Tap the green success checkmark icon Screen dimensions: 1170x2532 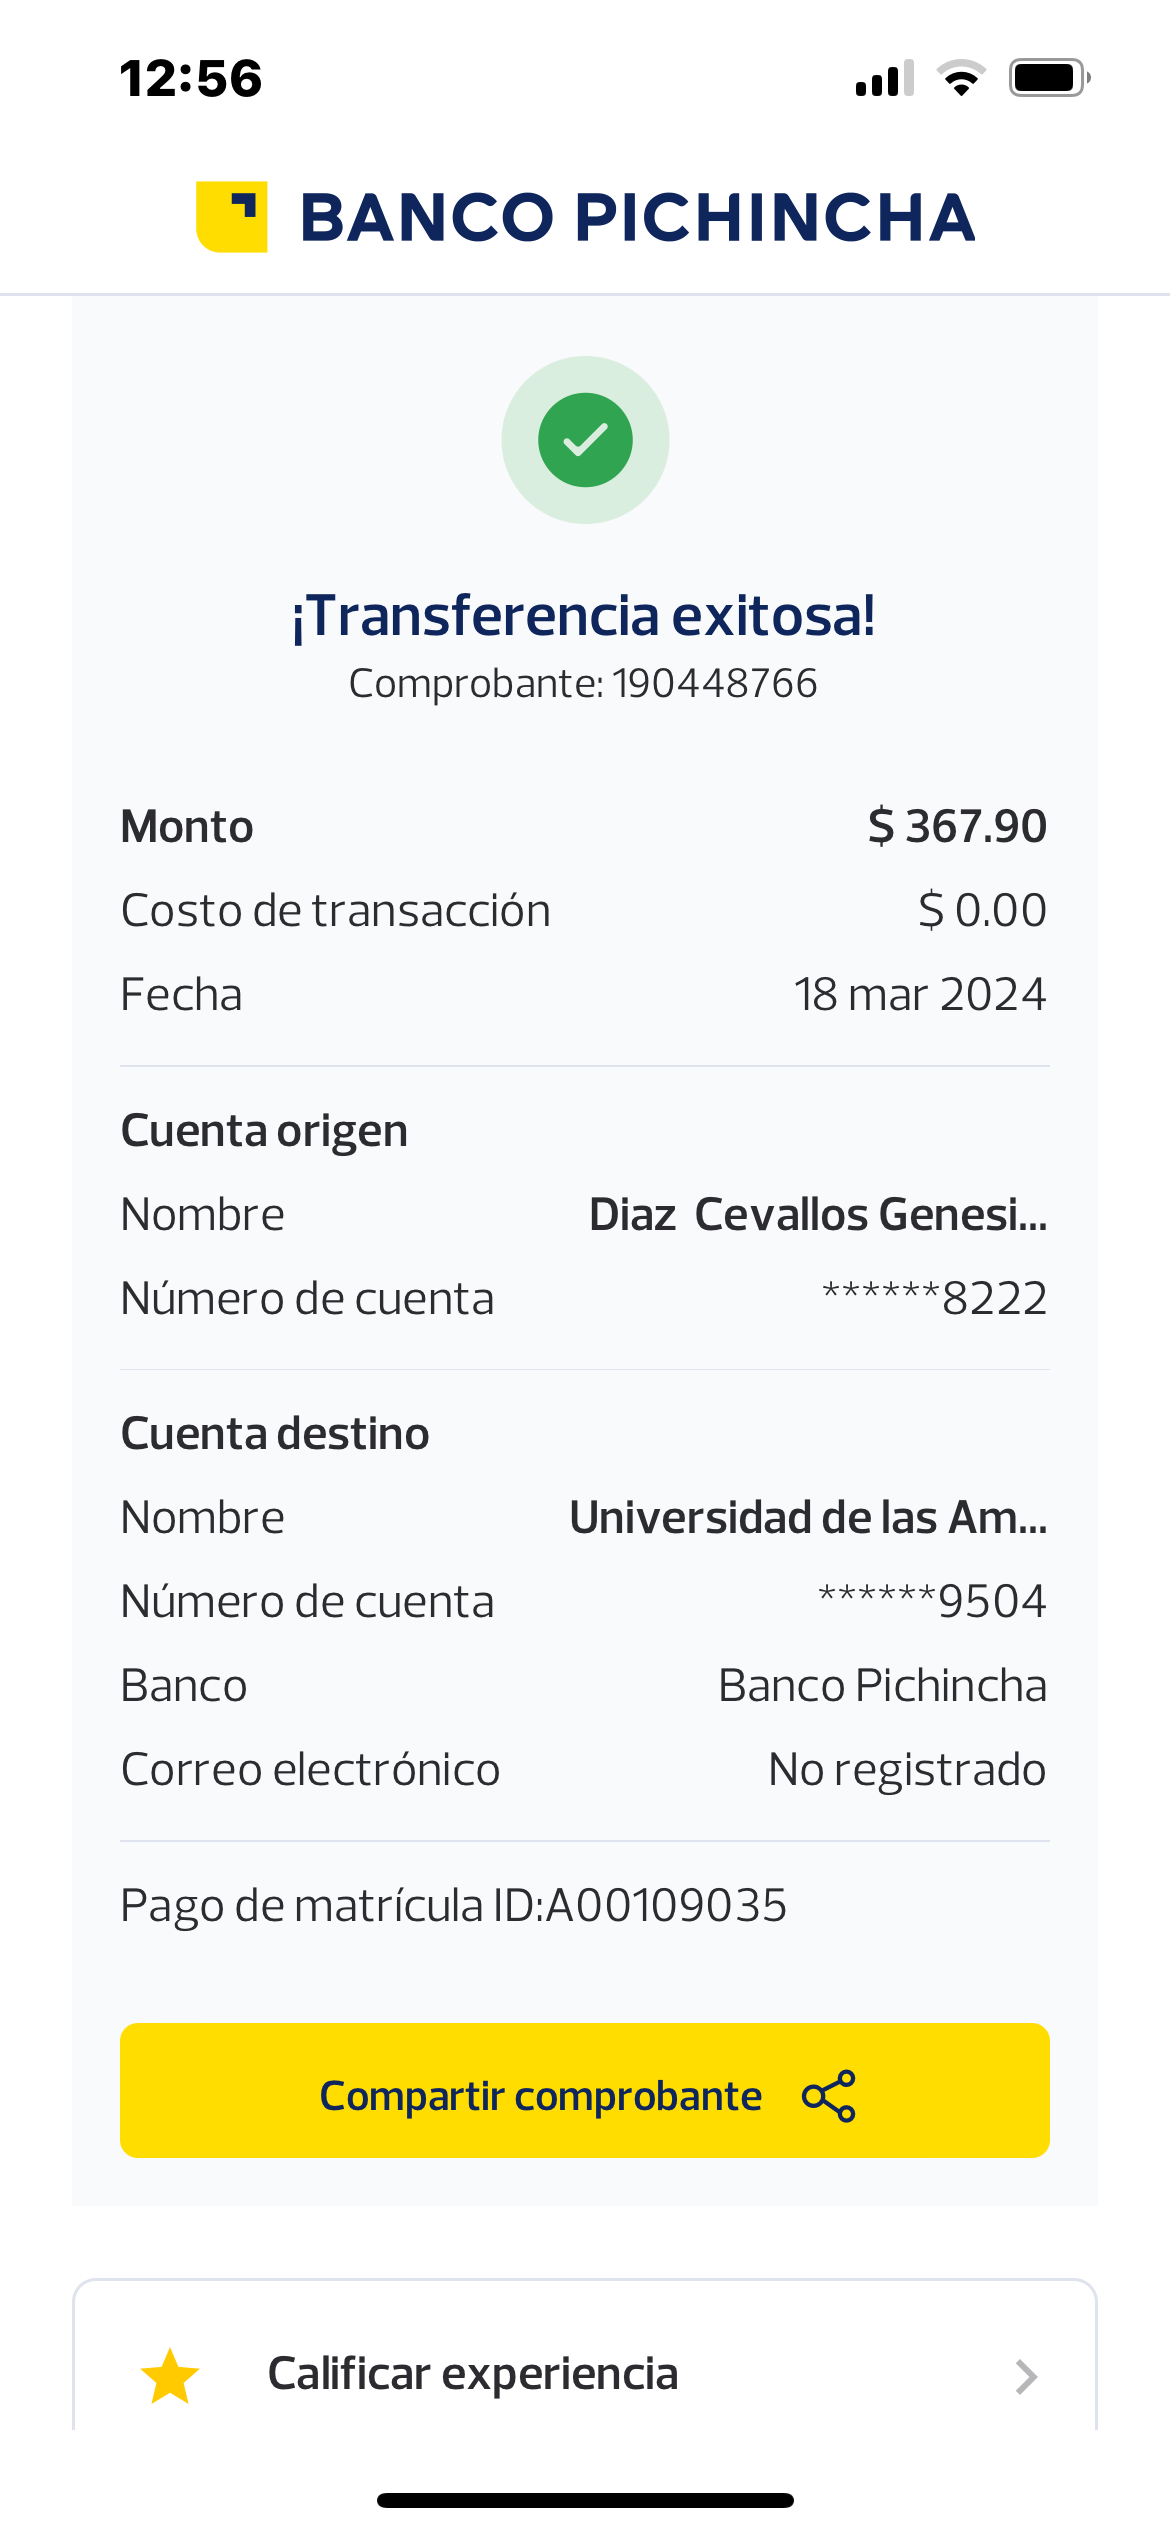pos(585,440)
